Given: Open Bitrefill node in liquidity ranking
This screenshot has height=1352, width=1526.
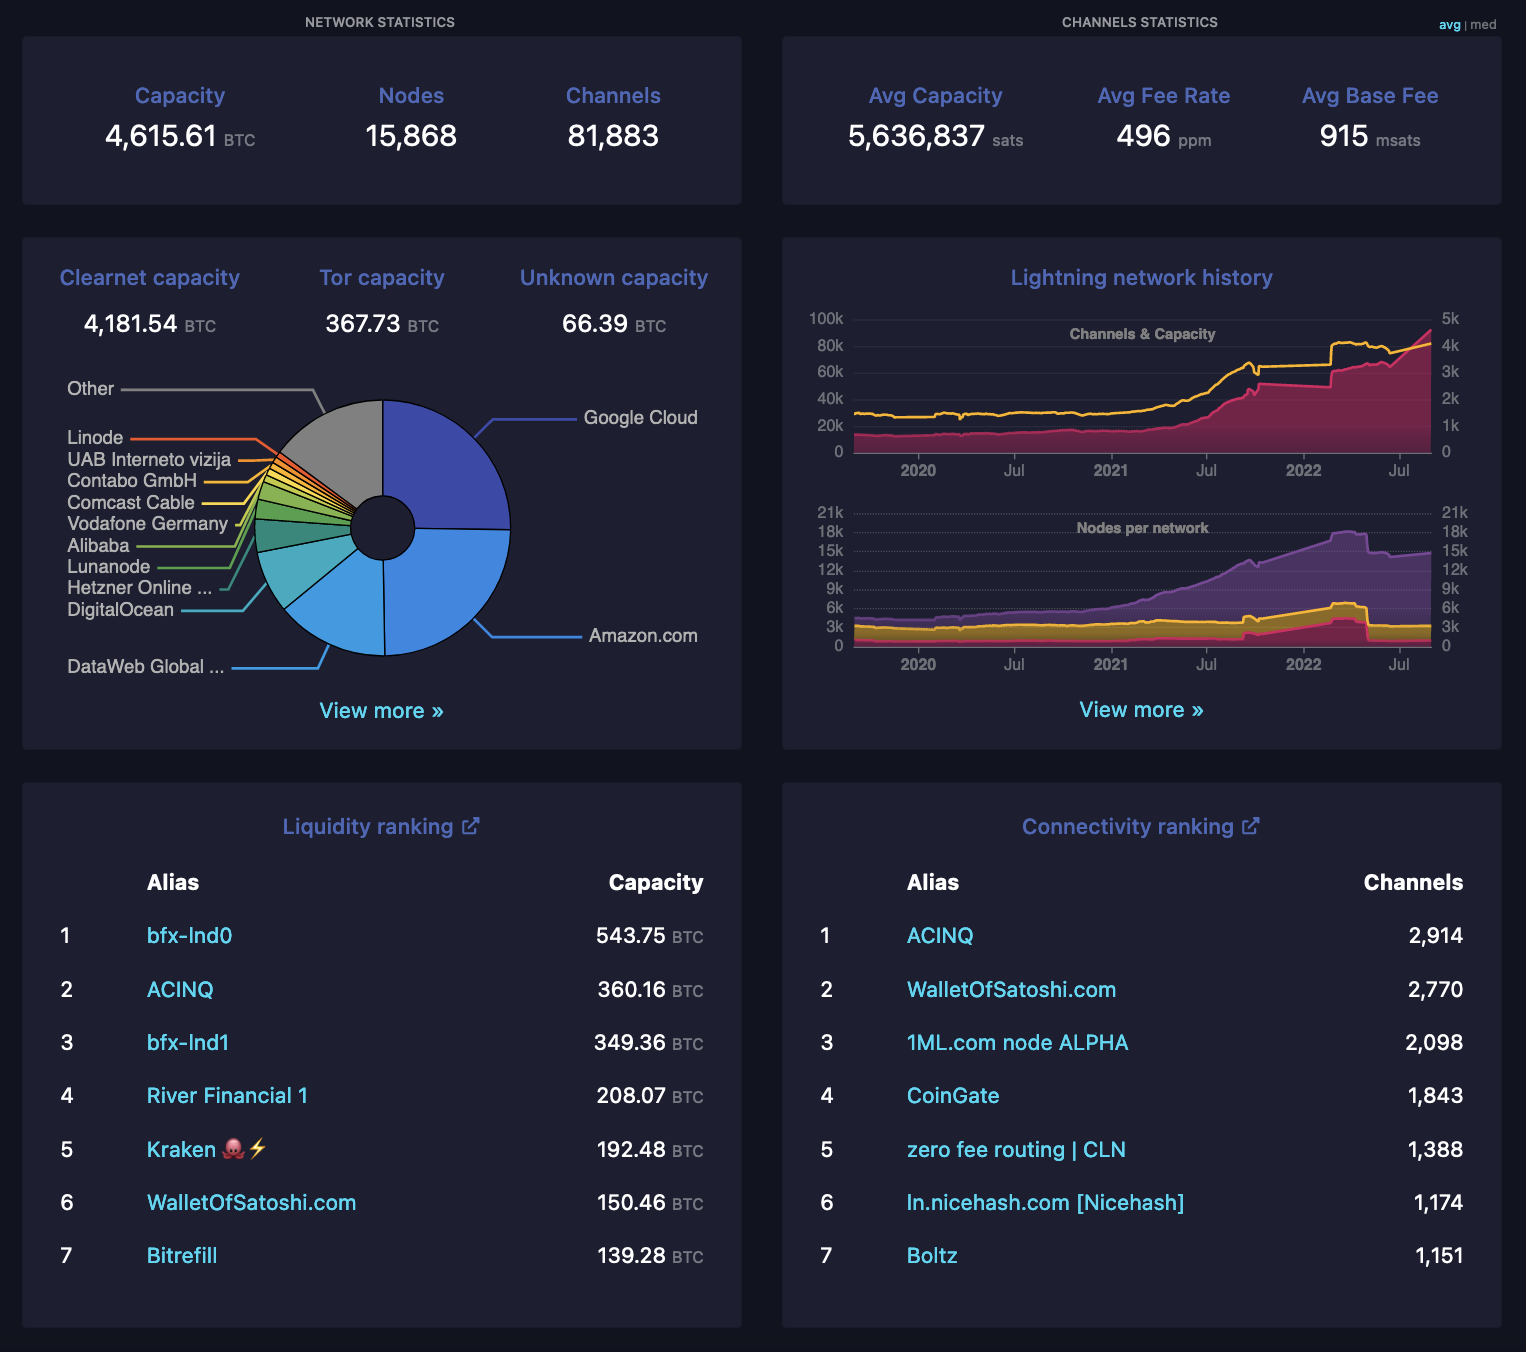Looking at the screenshot, I should tap(182, 1256).
